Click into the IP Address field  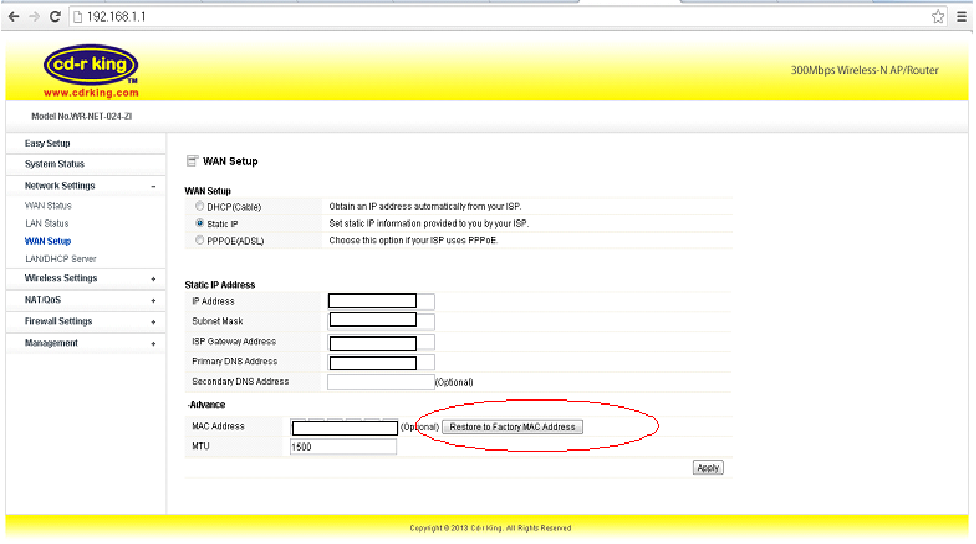click(x=380, y=301)
